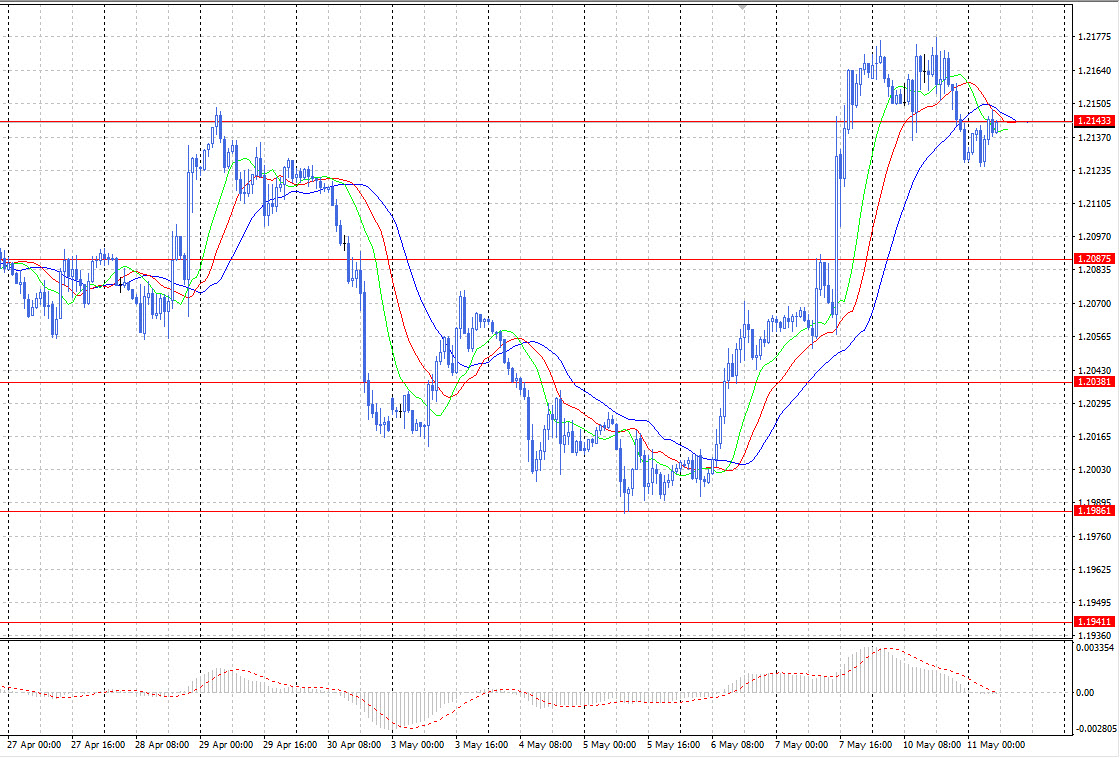Click the 3 May 00:00 time label
The width and height of the screenshot is (1120, 758).
[417, 744]
